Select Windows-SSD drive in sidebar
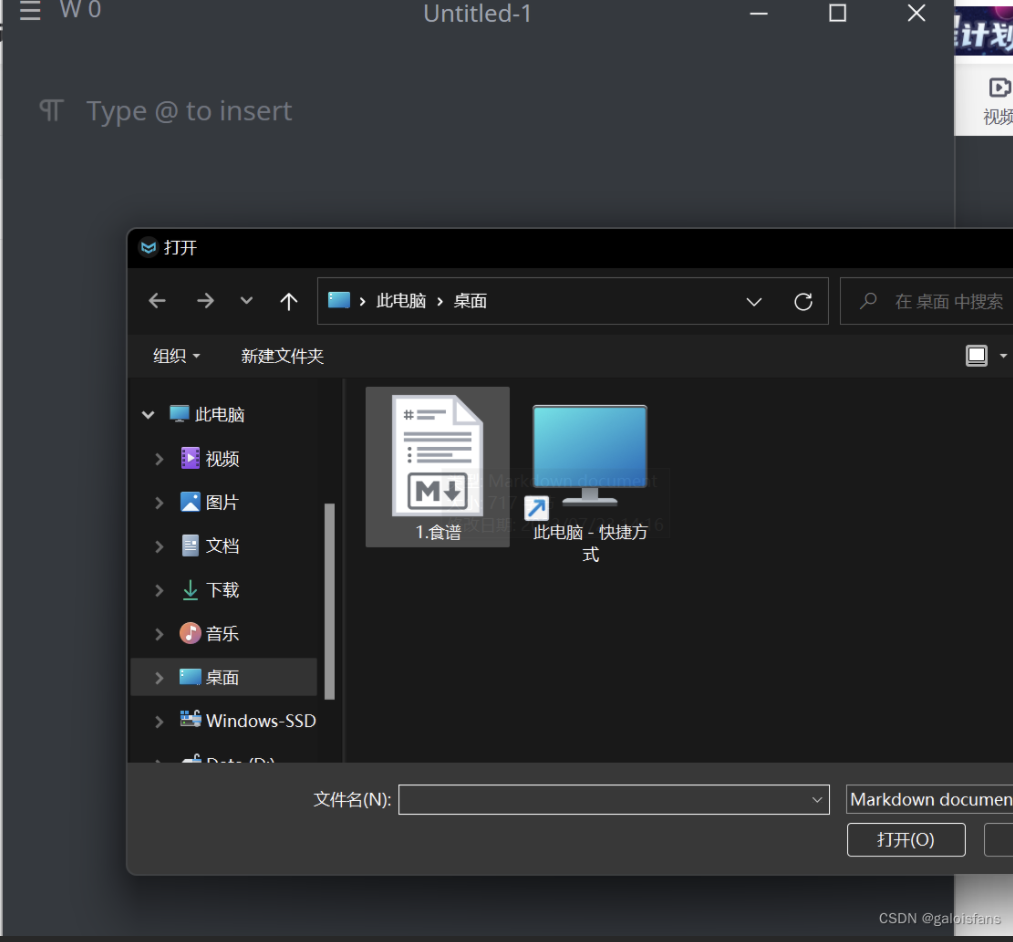 [x=260, y=720]
